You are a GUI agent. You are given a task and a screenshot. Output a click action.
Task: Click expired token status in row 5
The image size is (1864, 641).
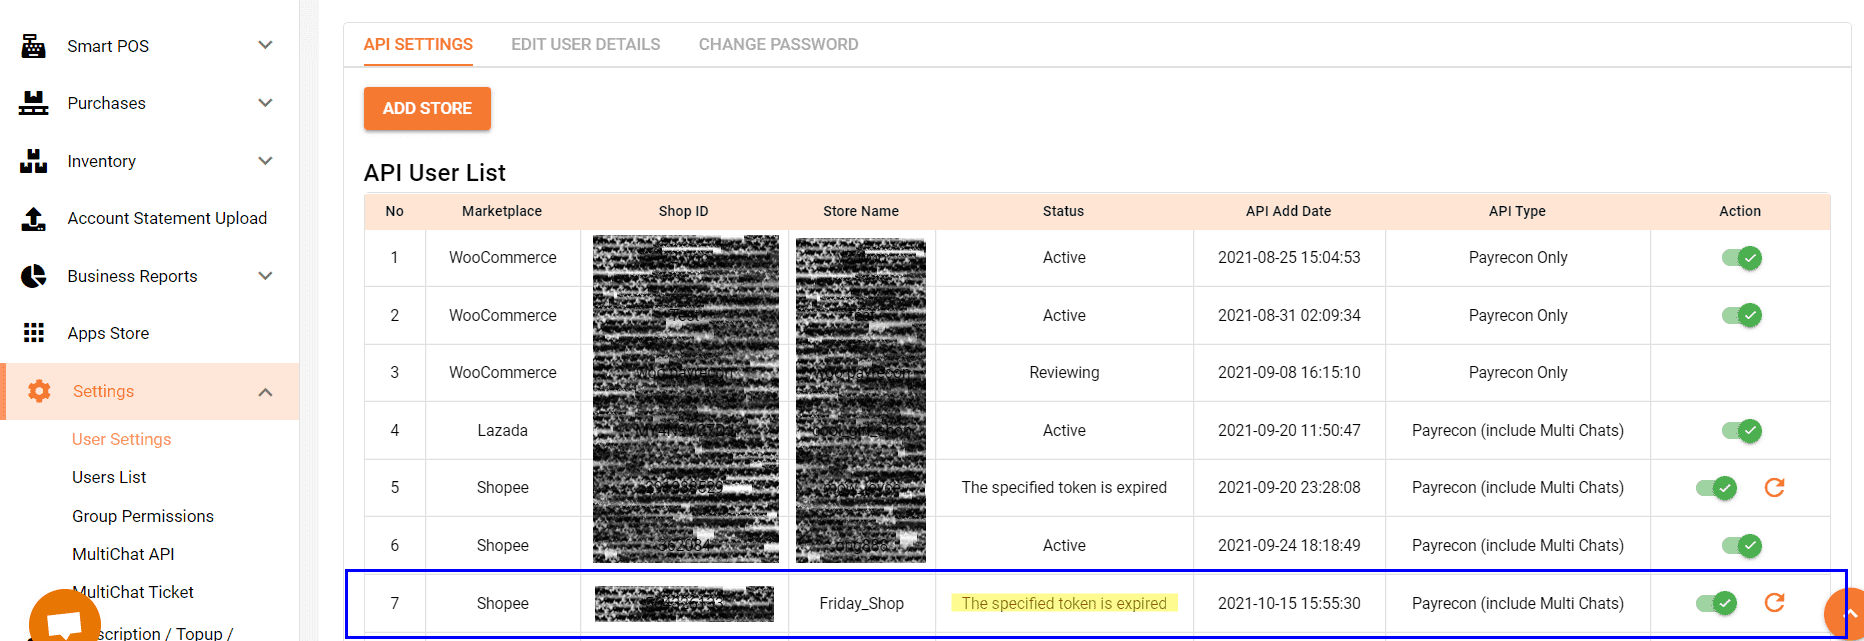tap(1064, 487)
